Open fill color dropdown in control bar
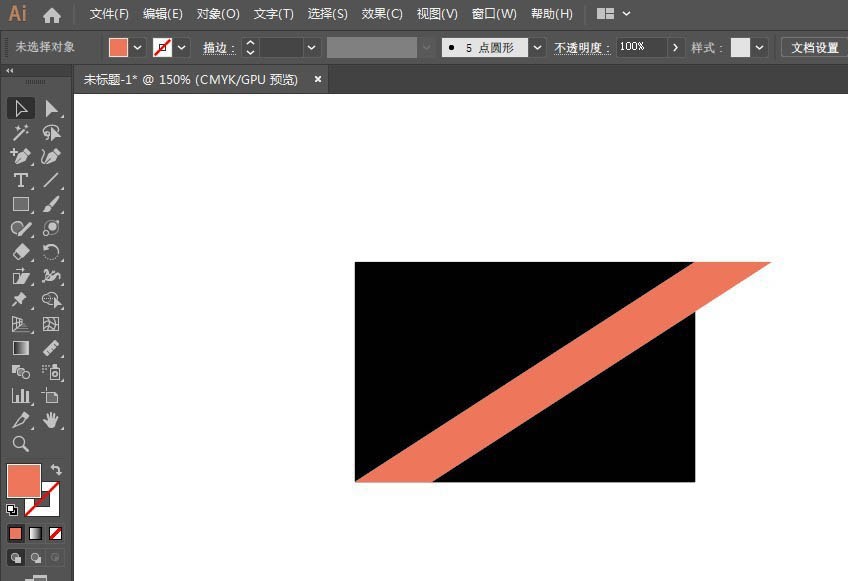Viewport: 848px width, 581px height. tap(137, 48)
